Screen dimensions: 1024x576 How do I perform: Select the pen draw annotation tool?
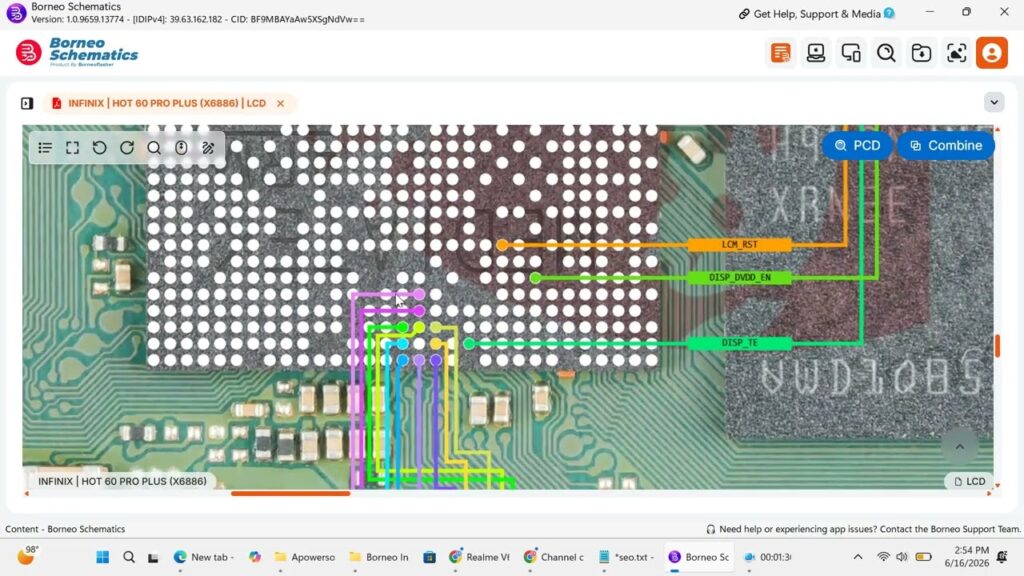(208, 148)
